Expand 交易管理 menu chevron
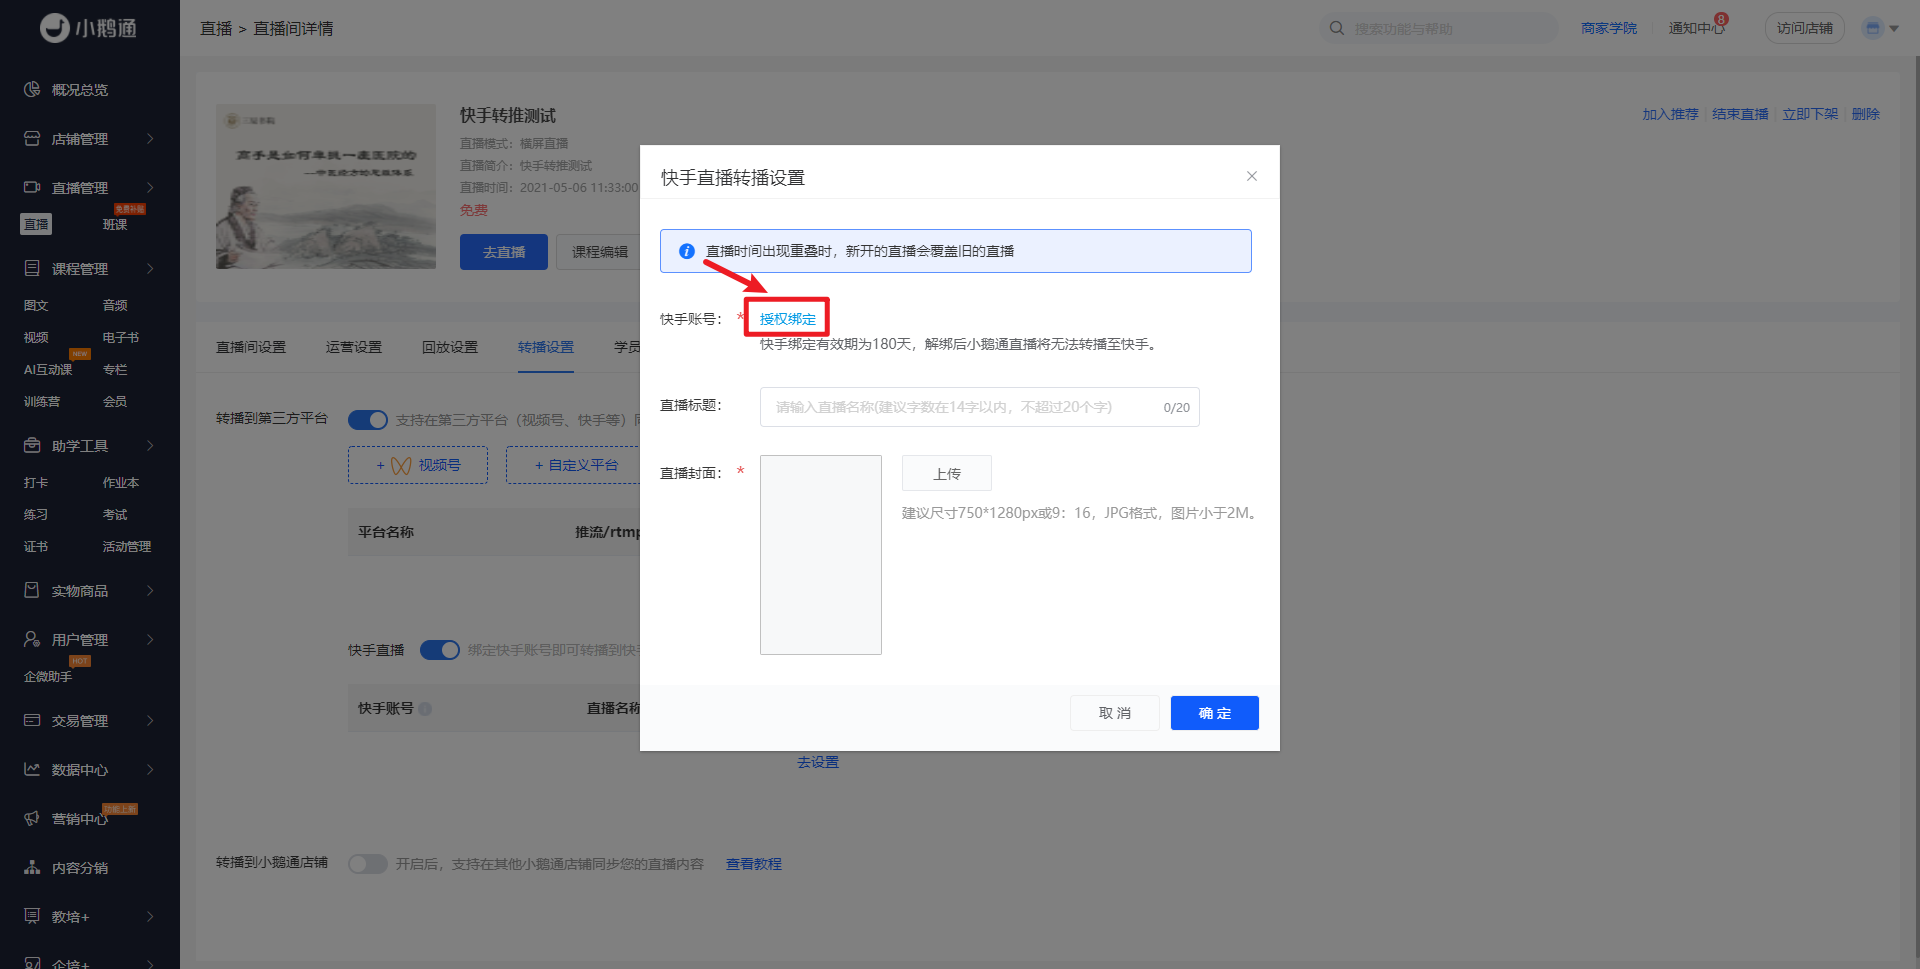 pyautogui.click(x=150, y=721)
